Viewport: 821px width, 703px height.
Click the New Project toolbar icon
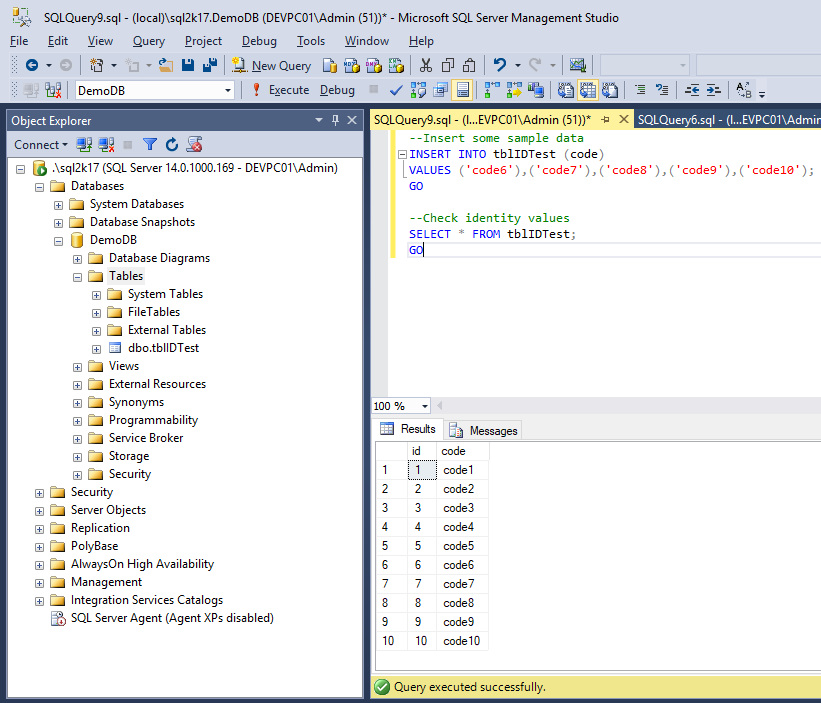coord(96,65)
